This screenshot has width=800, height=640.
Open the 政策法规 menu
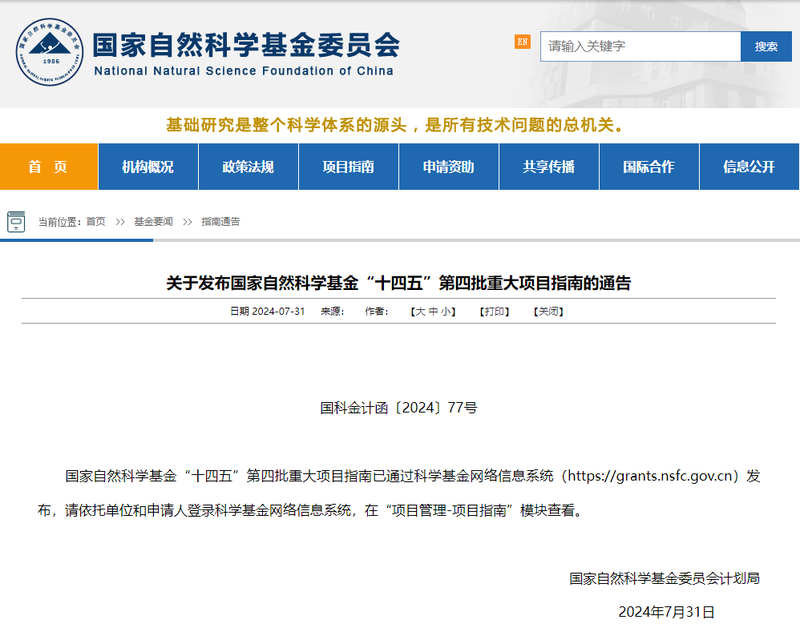(248, 167)
